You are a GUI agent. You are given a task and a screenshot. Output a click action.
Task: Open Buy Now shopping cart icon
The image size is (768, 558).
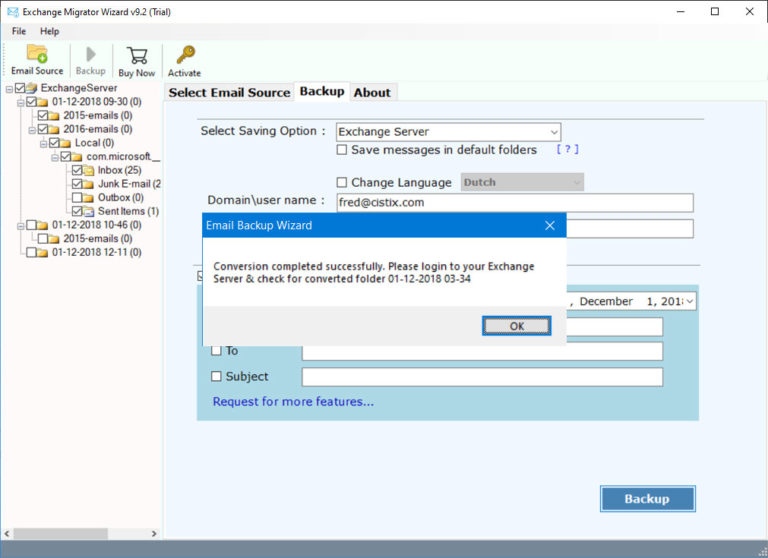pyautogui.click(x=137, y=55)
